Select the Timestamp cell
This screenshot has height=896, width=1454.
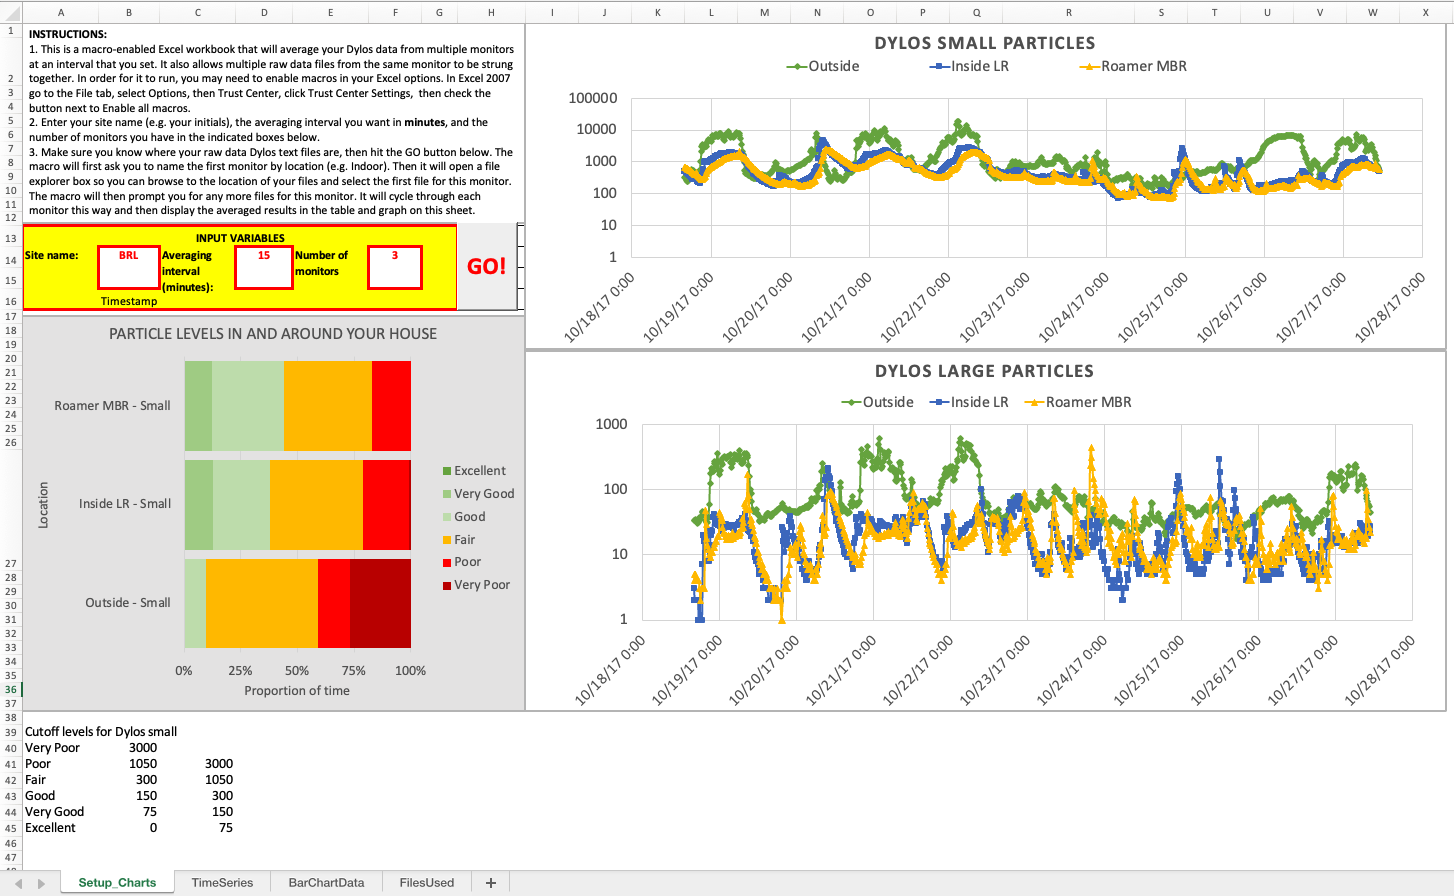coord(129,301)
